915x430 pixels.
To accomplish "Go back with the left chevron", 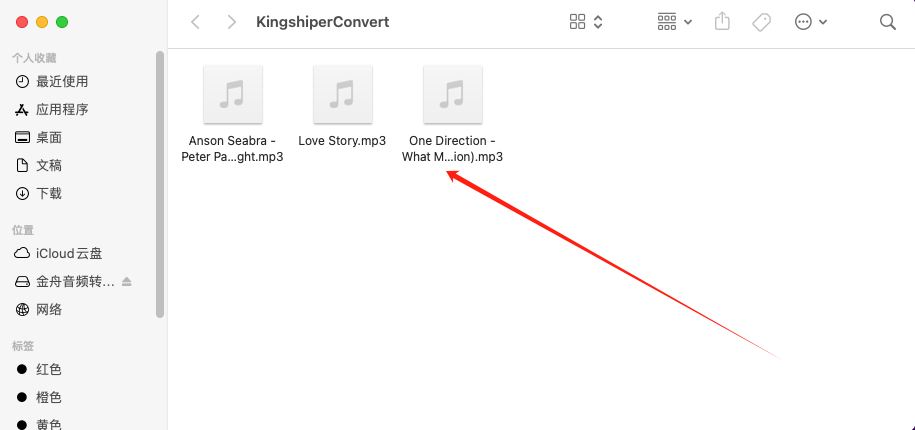I will click(x=195, y=22).
